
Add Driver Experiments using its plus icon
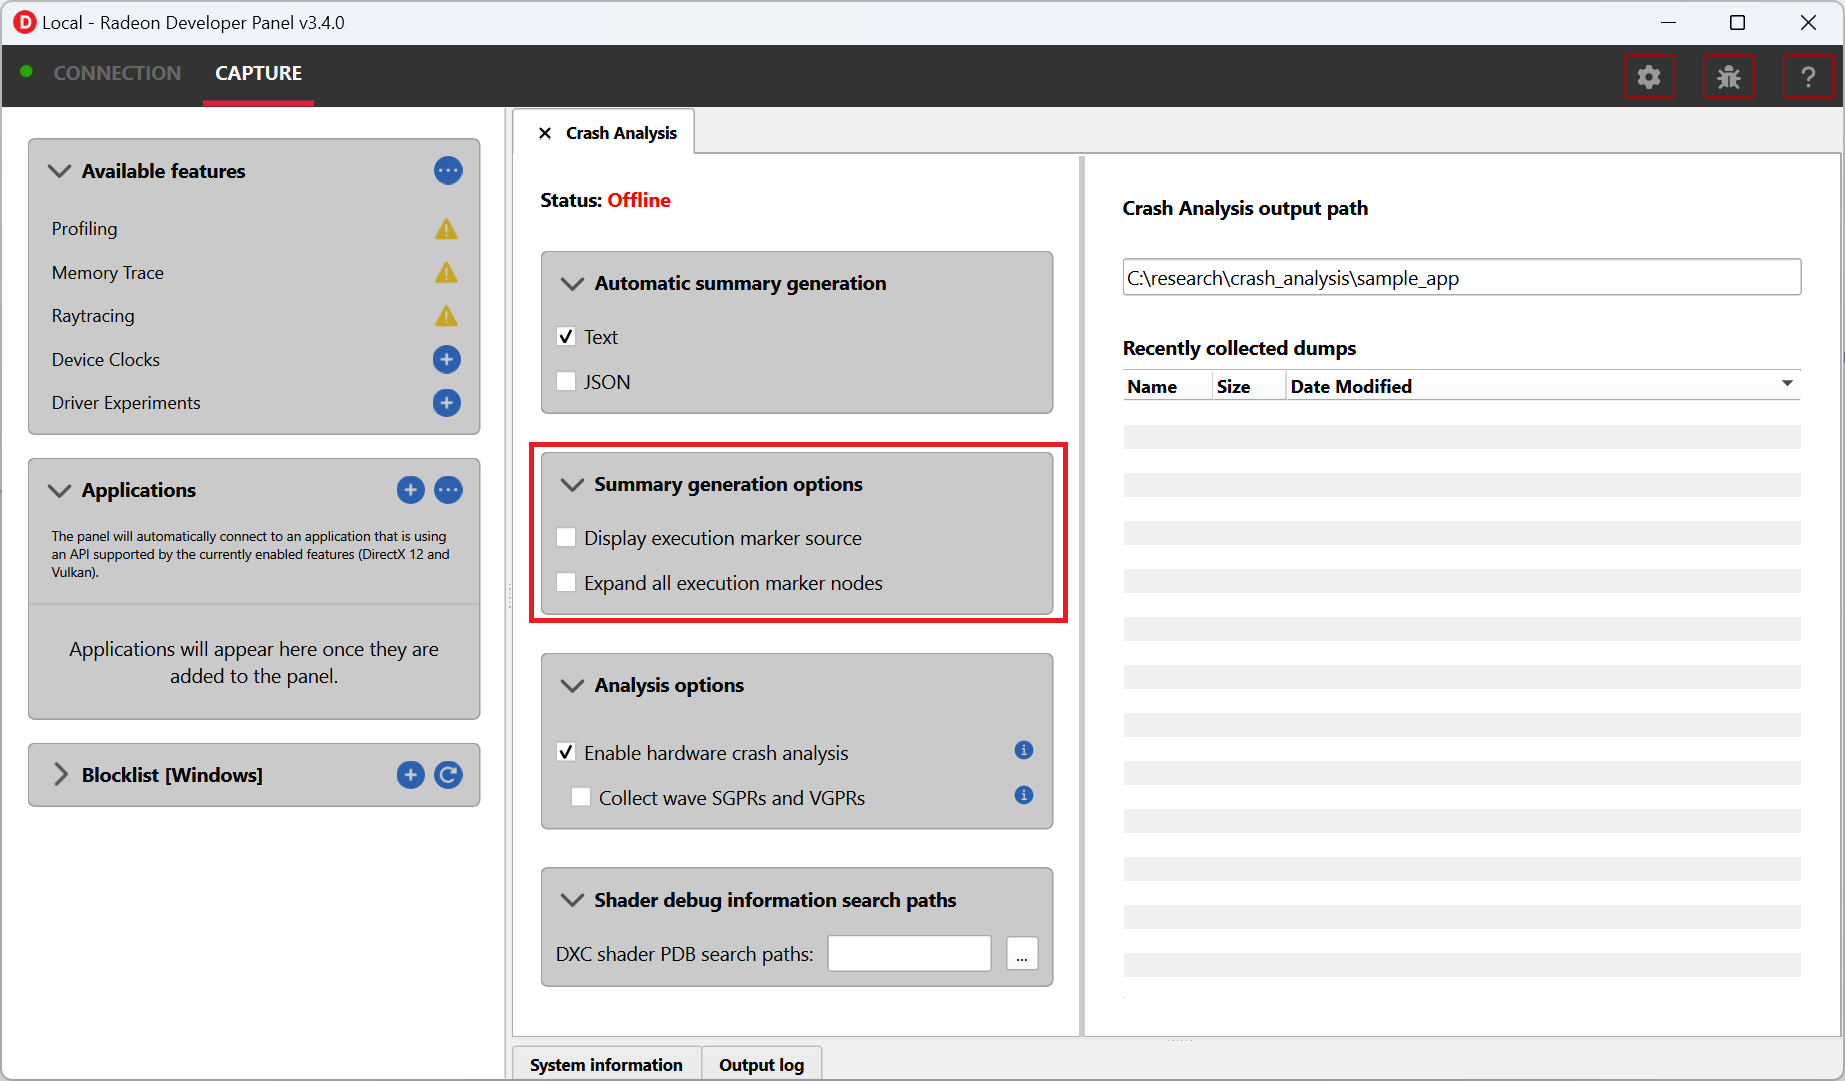(x=446, y=403)
